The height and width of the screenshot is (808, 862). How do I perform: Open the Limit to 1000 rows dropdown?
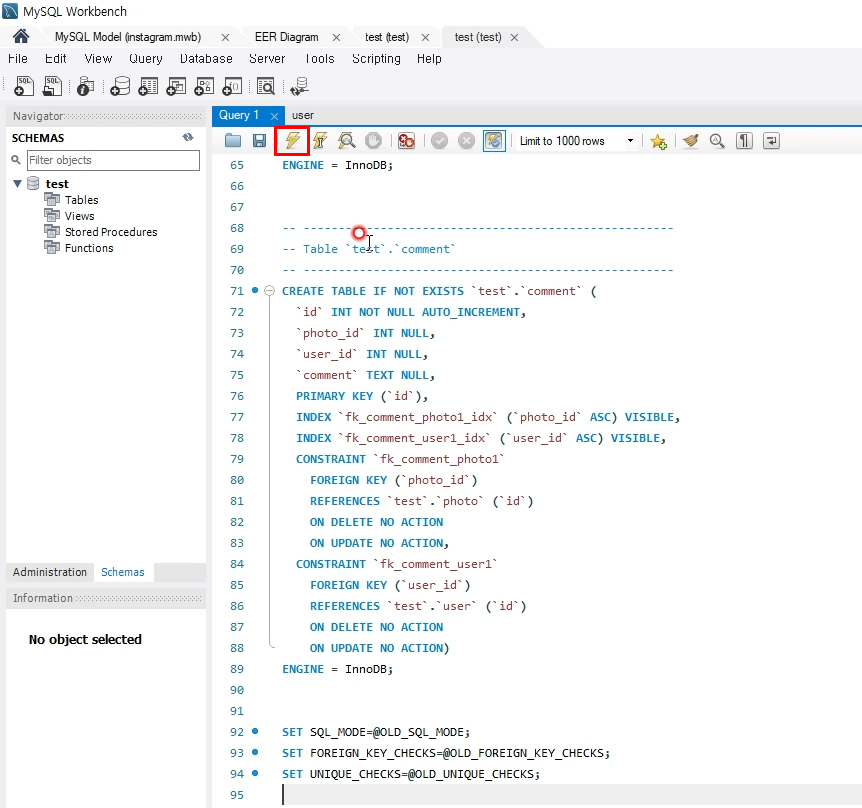tap(576, 141)
